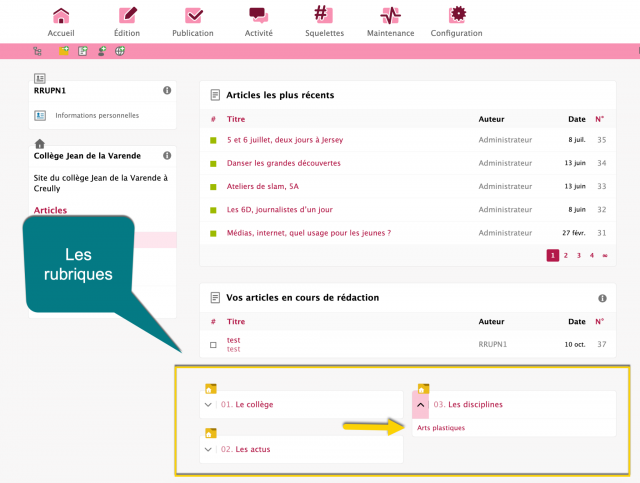The height and width of the screenshot is (483, 640).
Task: Open article Danser les grandes découvertes
Action: point(284,163)
